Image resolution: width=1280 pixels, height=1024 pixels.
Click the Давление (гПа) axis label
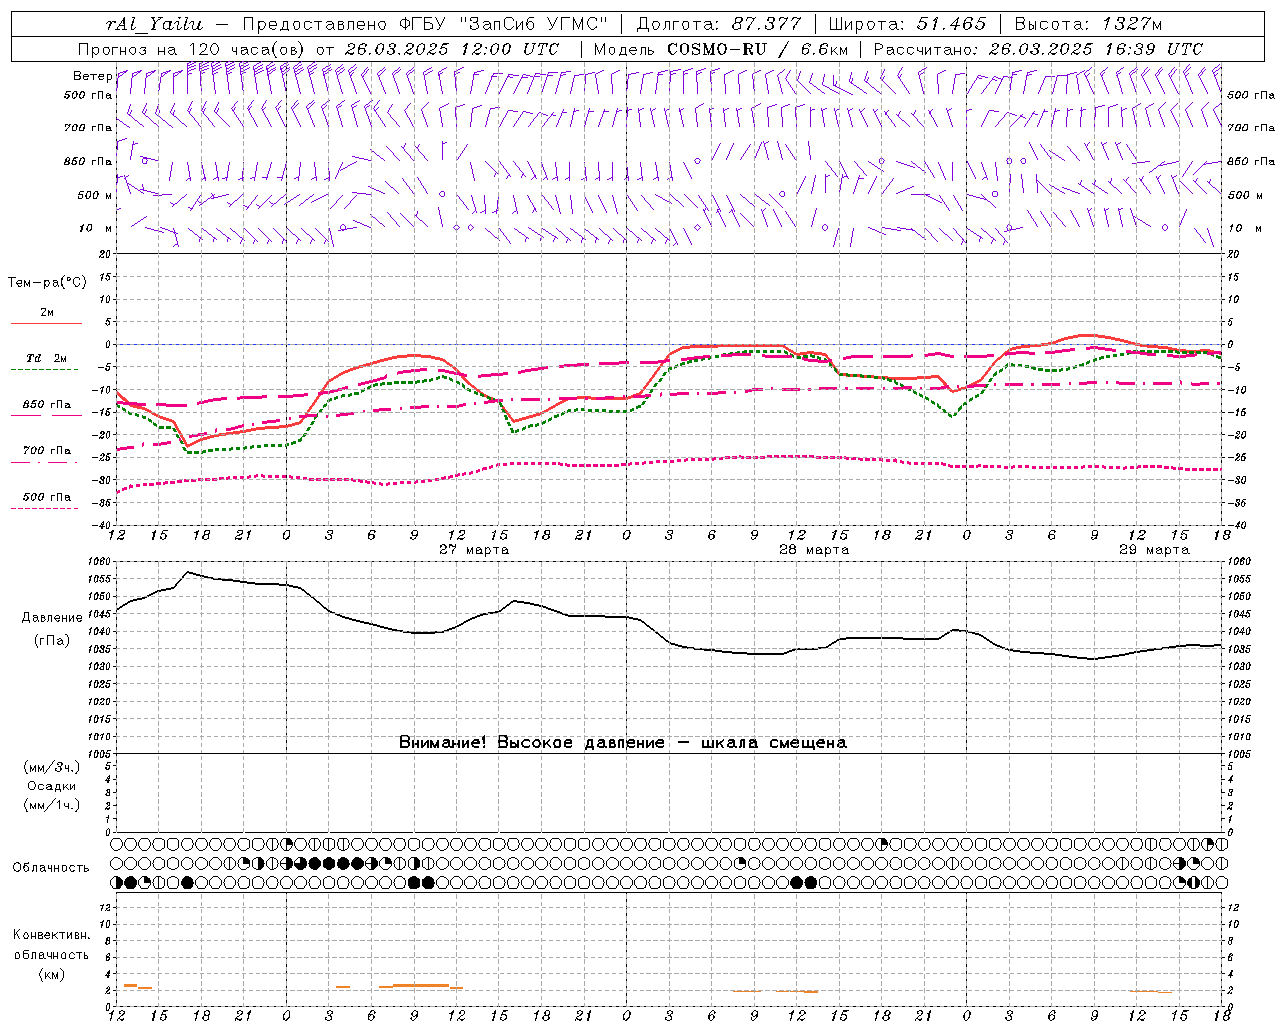(x=52, y=629)
